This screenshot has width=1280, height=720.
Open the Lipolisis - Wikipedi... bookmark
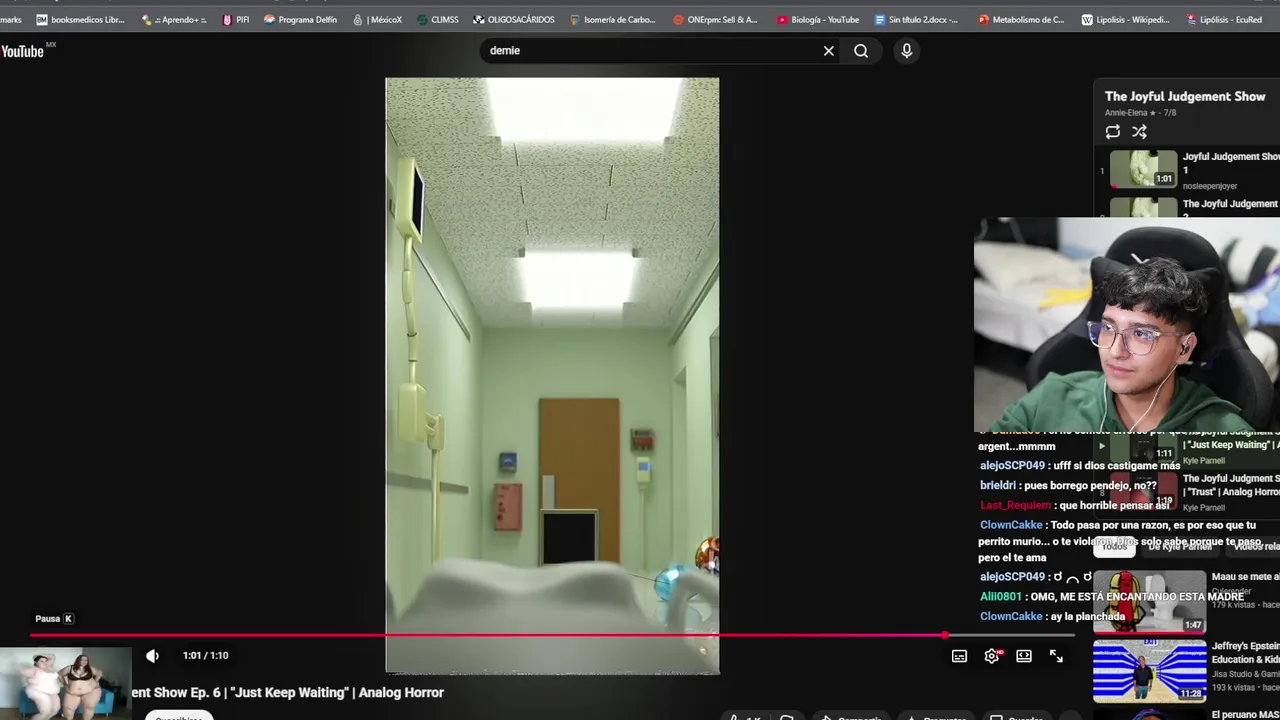coord(1125,19)
